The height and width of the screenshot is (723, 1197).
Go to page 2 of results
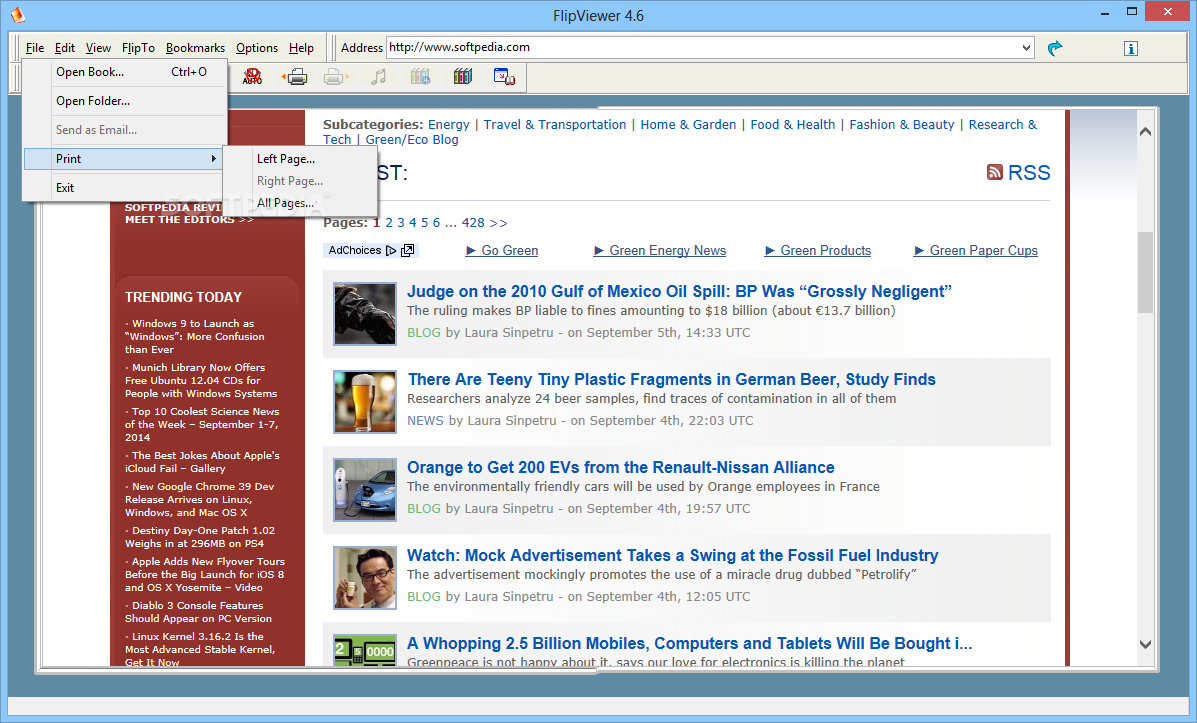coord(389,223)
